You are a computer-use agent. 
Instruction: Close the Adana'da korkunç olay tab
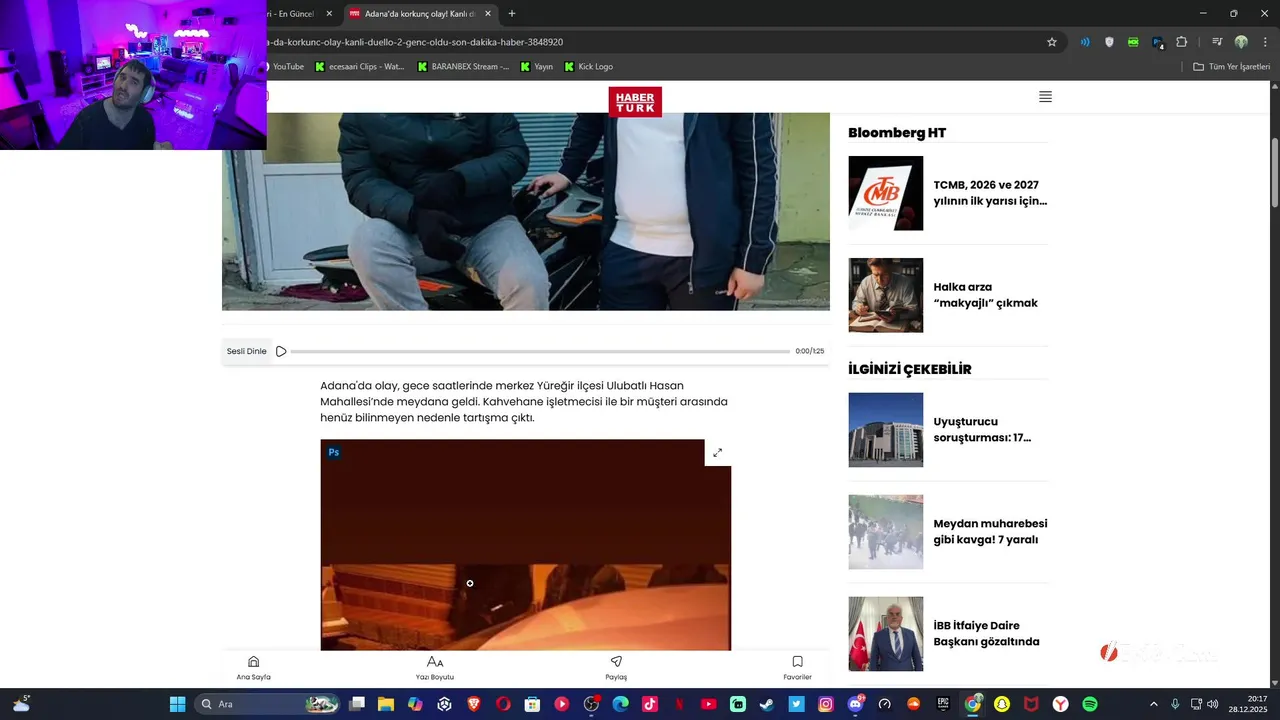coord(487,14)
